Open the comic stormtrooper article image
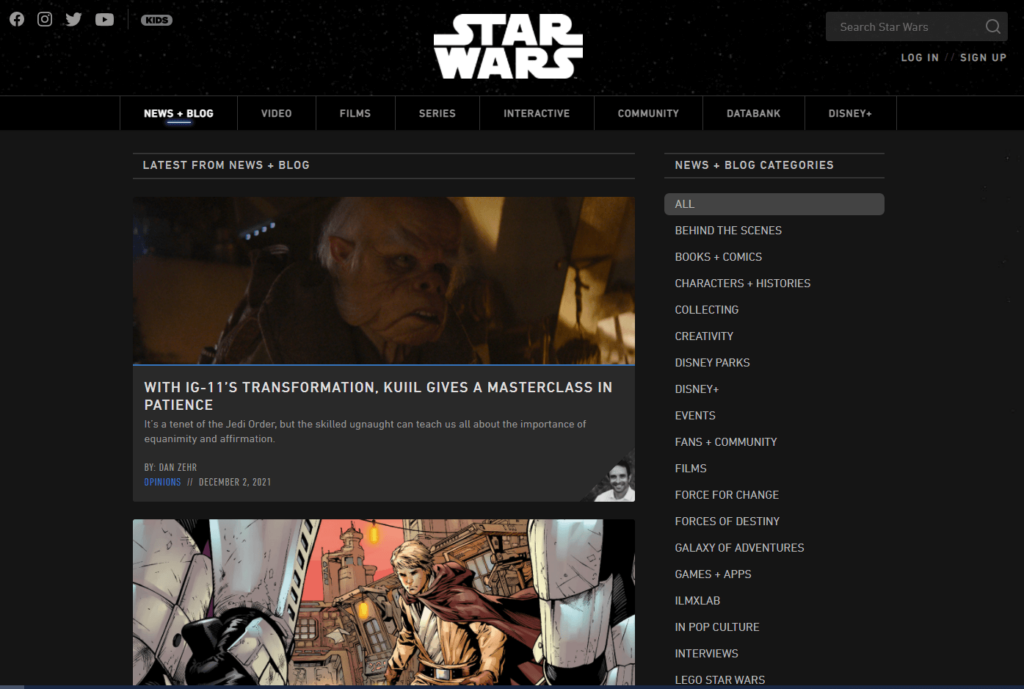Viewport: 1024px width, 689px height. [383, 601]
